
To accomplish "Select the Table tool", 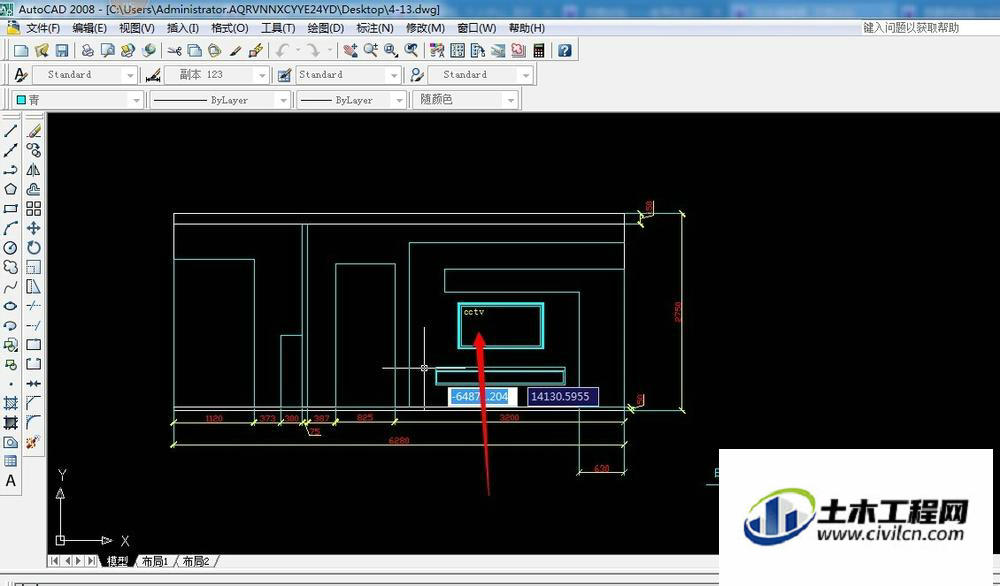I will pyautogui.click(x=11, y=461).
